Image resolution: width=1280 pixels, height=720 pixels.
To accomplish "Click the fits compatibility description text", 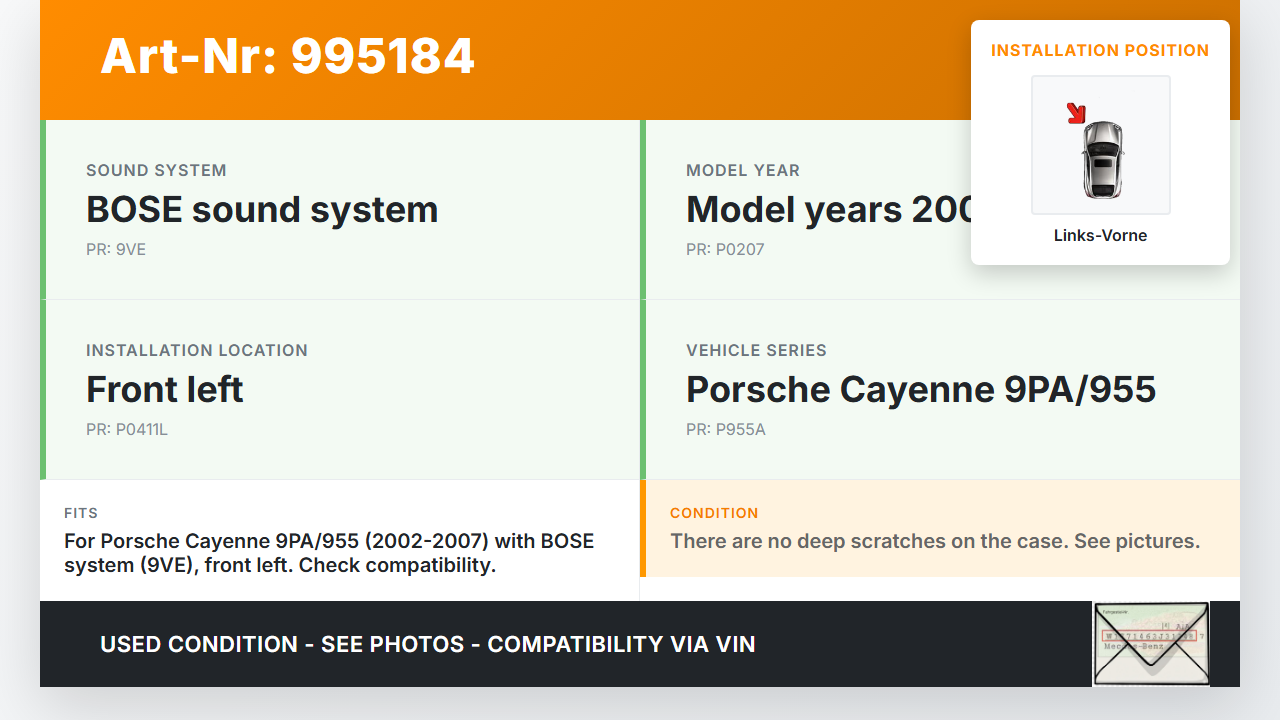I will tap(329, 553).
